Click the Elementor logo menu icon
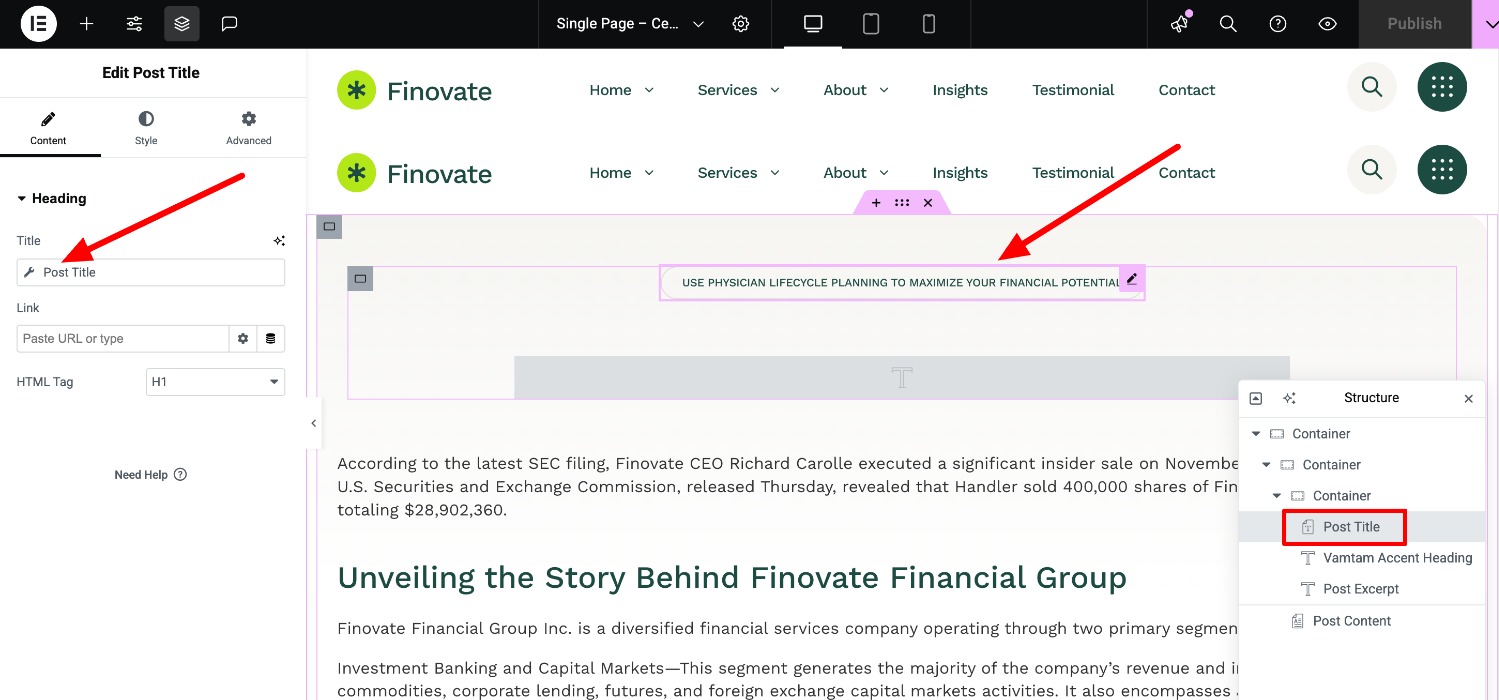 [x=39, y=23]
